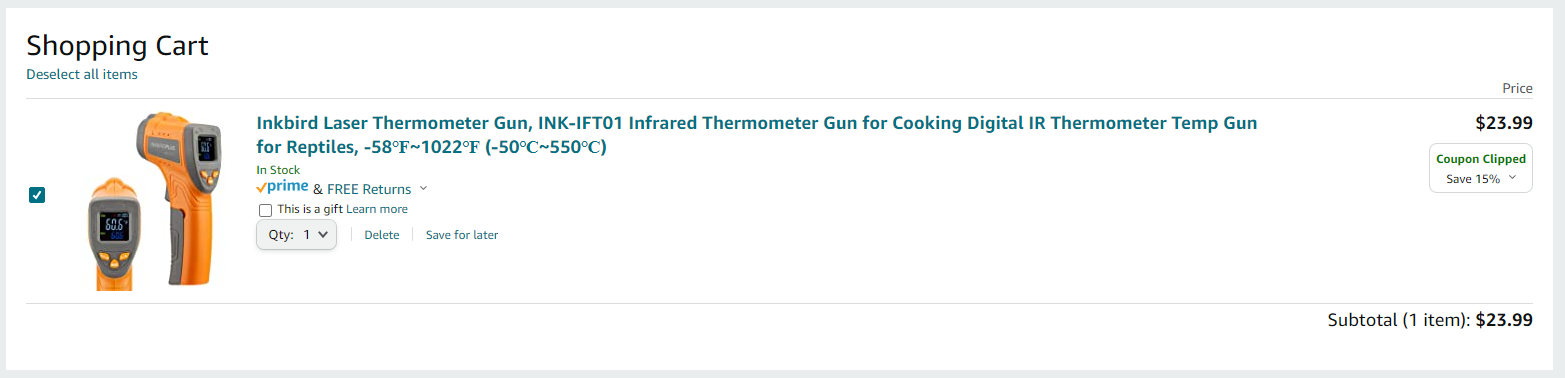Enable the 'This is a gift' checkbox
Screen dimensions: 1565x378
point(265,210)
